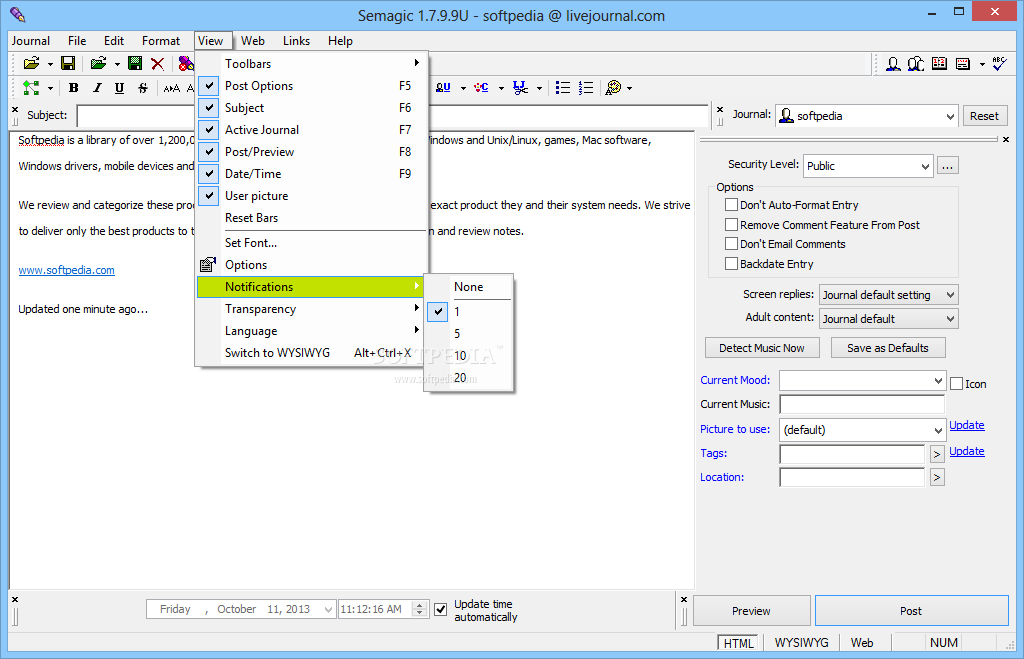The height and width of the screenshot is (659, 1024).
Task: Click the smiley palette icon
Action: (x=613, y=88)
